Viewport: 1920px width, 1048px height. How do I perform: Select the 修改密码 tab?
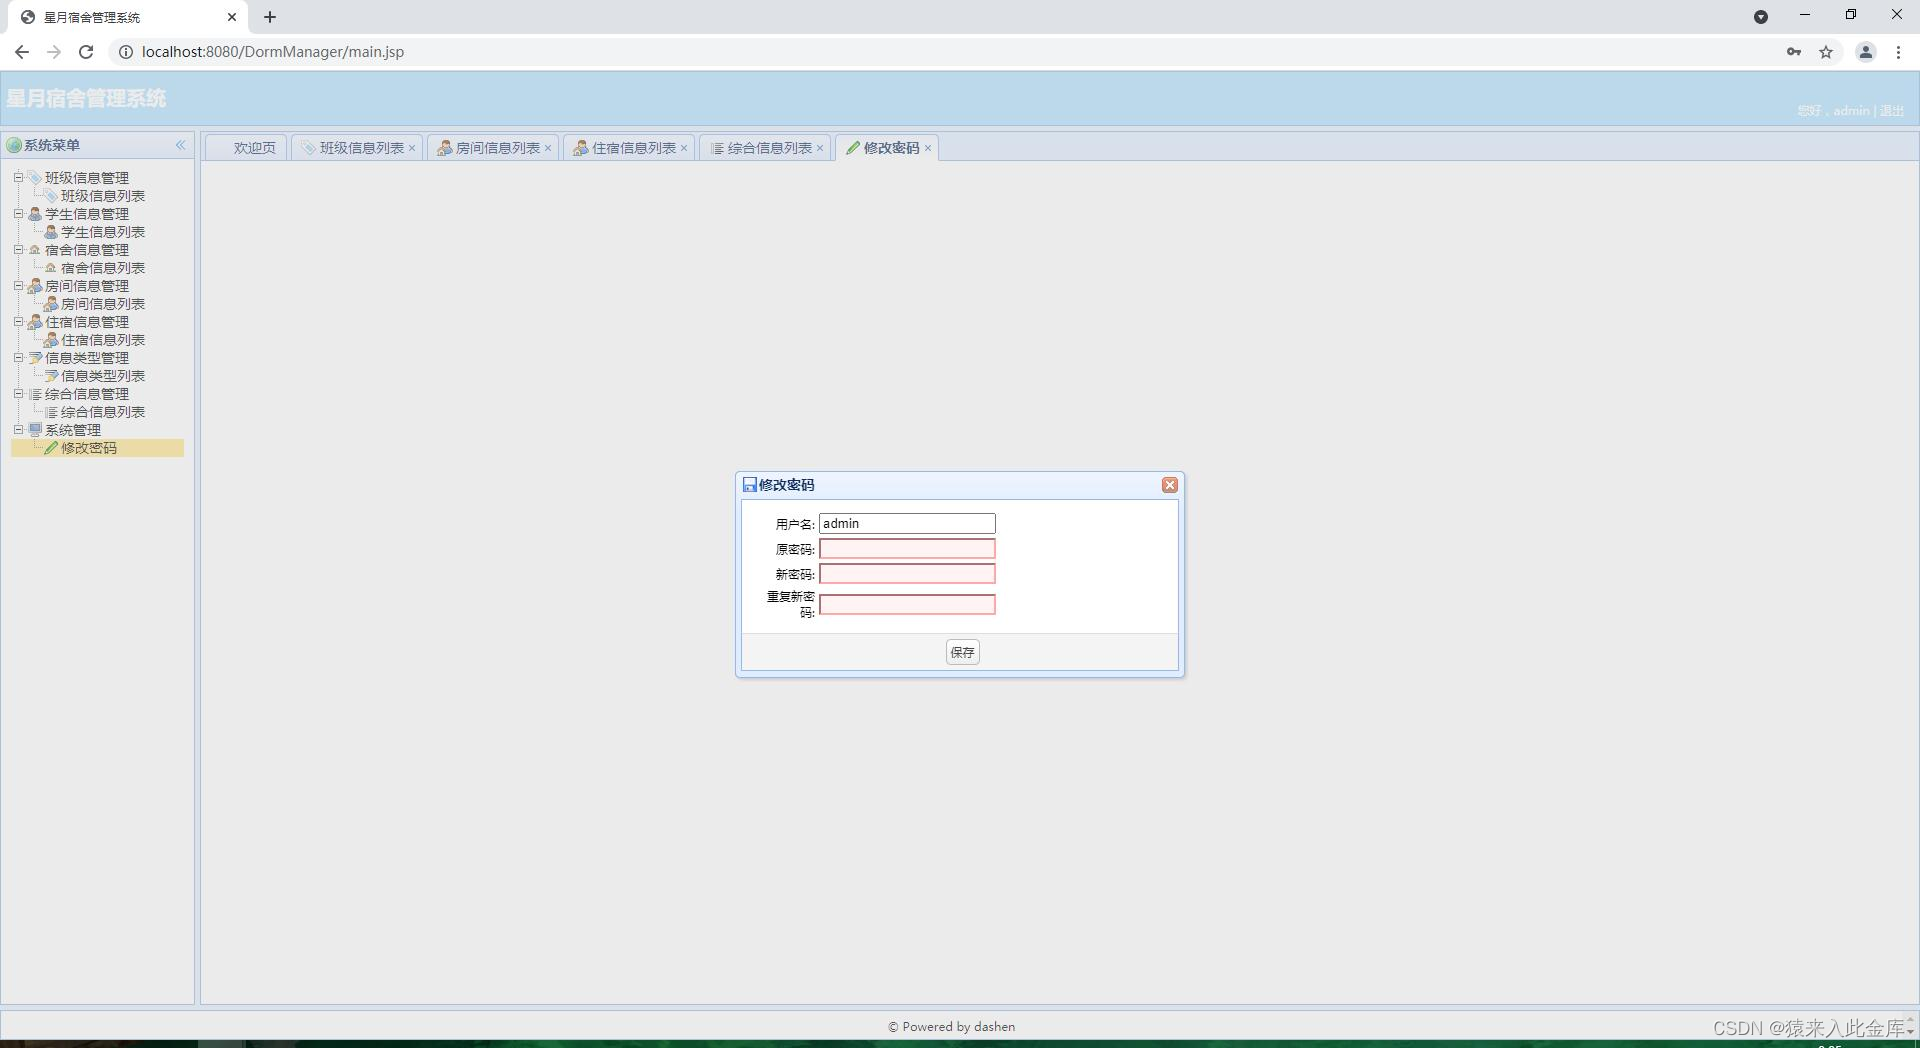tap(885, 148)
